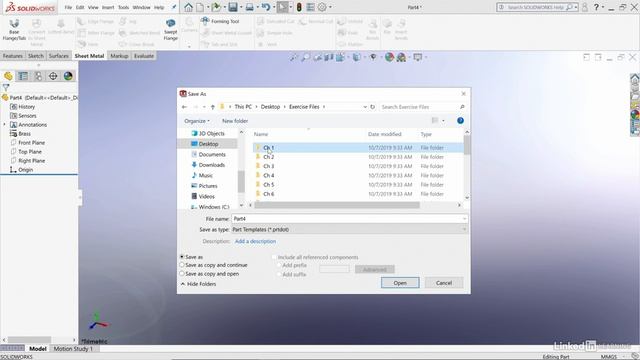The width and height of the screenshot is (640, 360).
Task: Click Zoom to Area magnifier icon
Action: point(305,57)
